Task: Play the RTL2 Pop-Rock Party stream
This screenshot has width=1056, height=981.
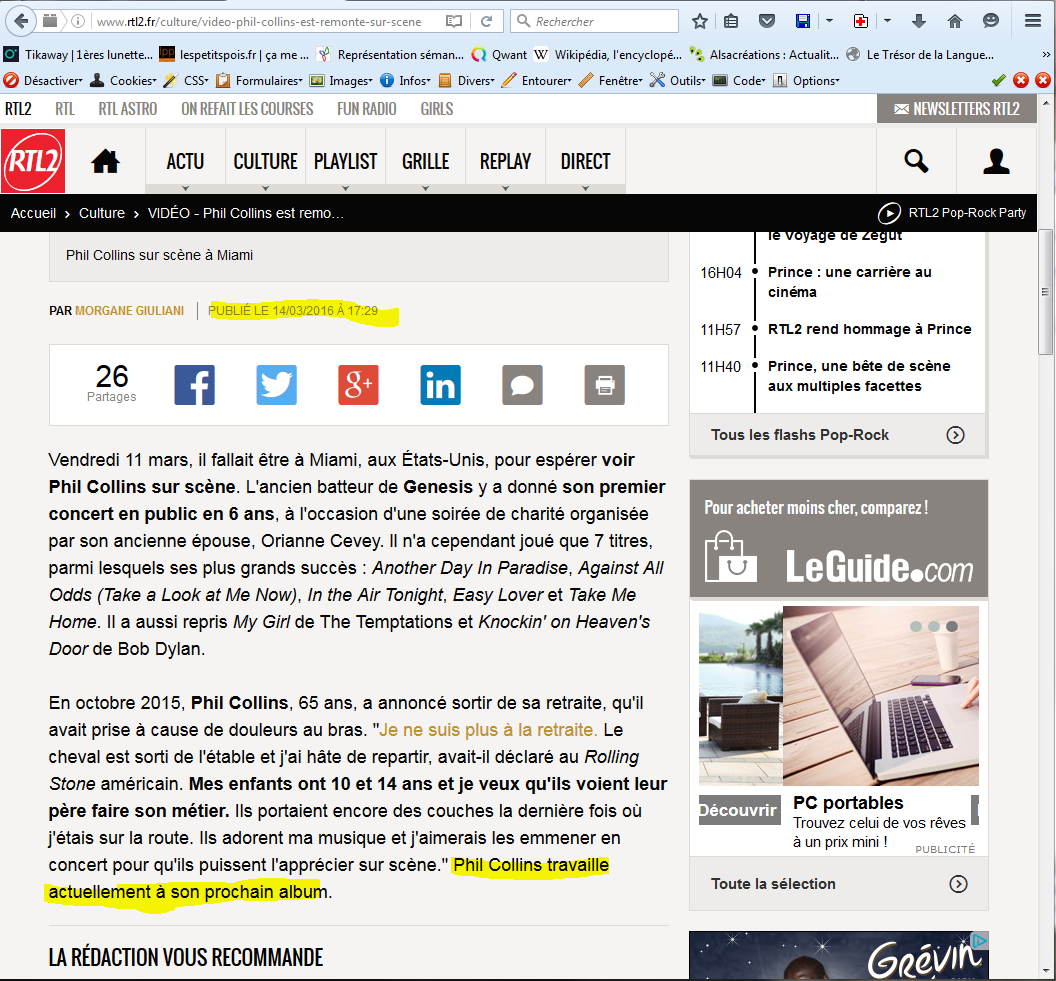Action: [x=889, y=213]
